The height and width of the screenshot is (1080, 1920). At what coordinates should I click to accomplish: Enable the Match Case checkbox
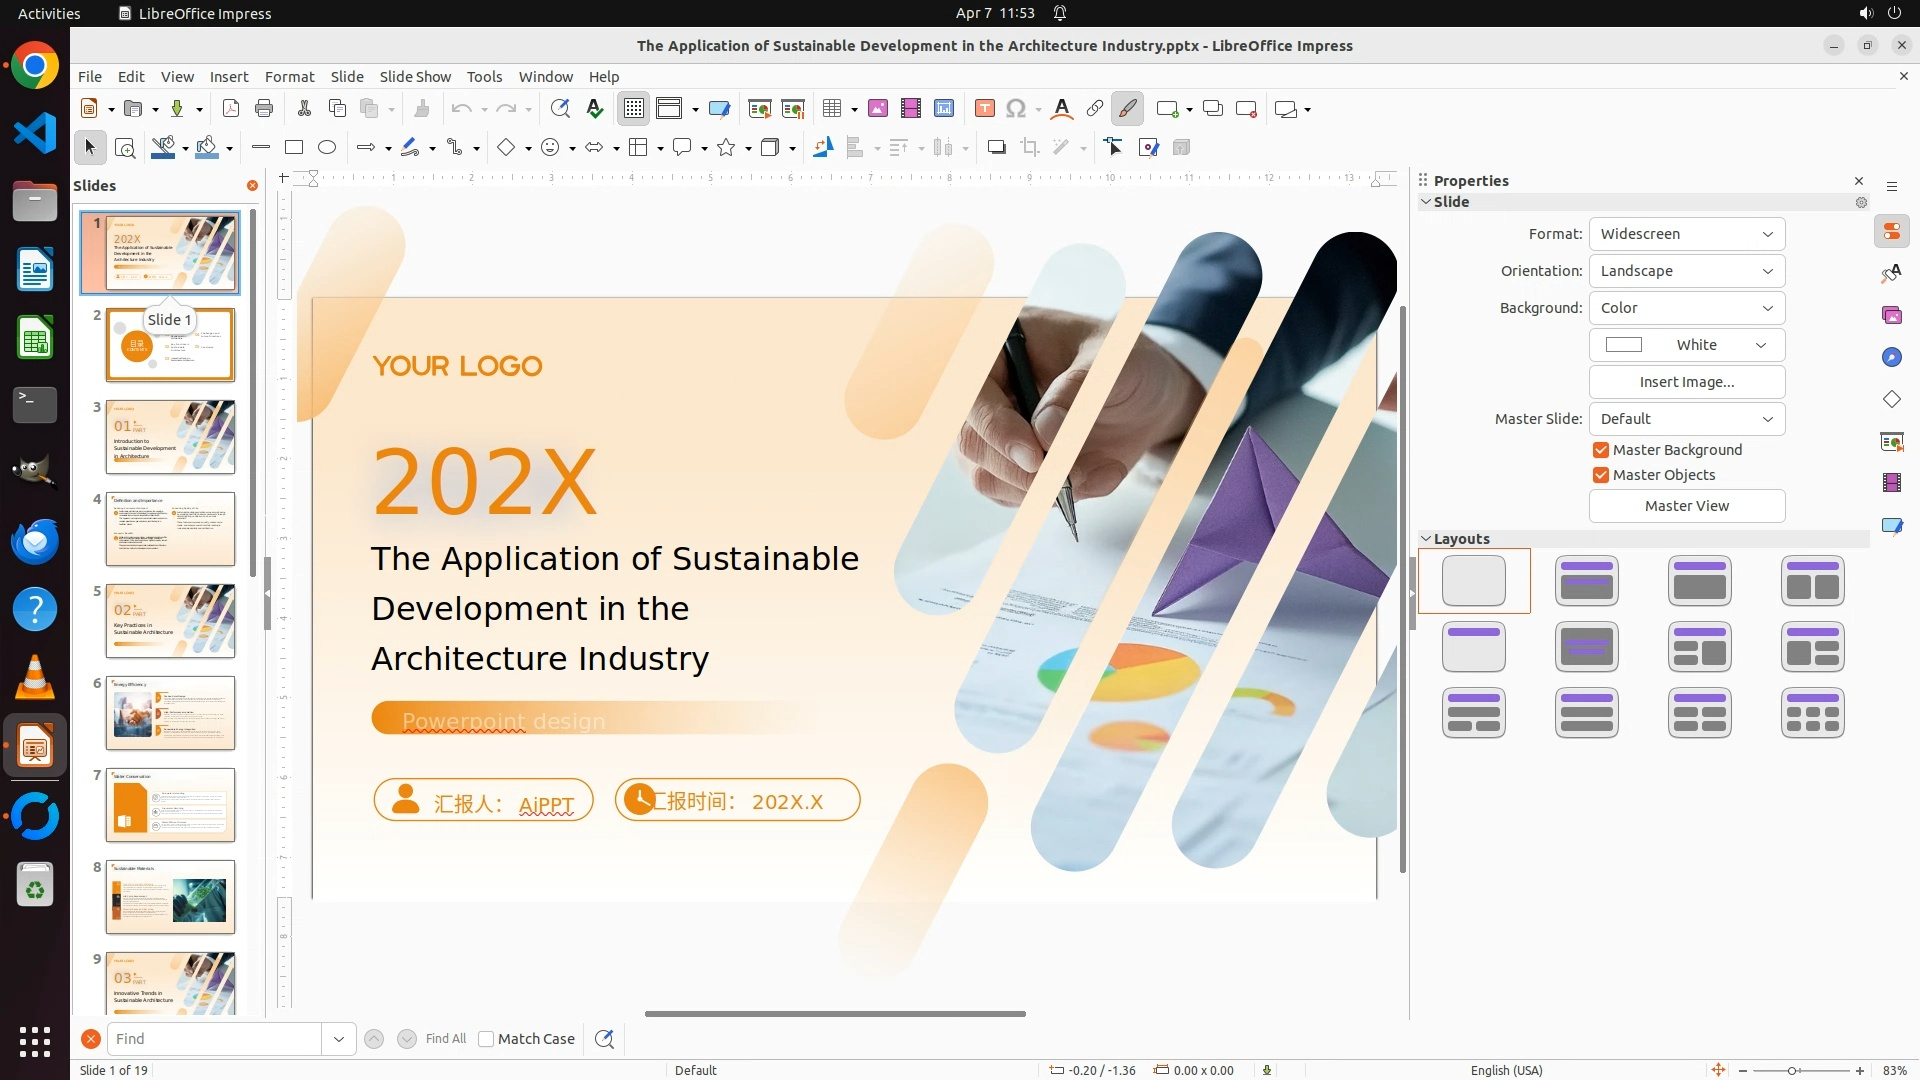click(486, 1039)
